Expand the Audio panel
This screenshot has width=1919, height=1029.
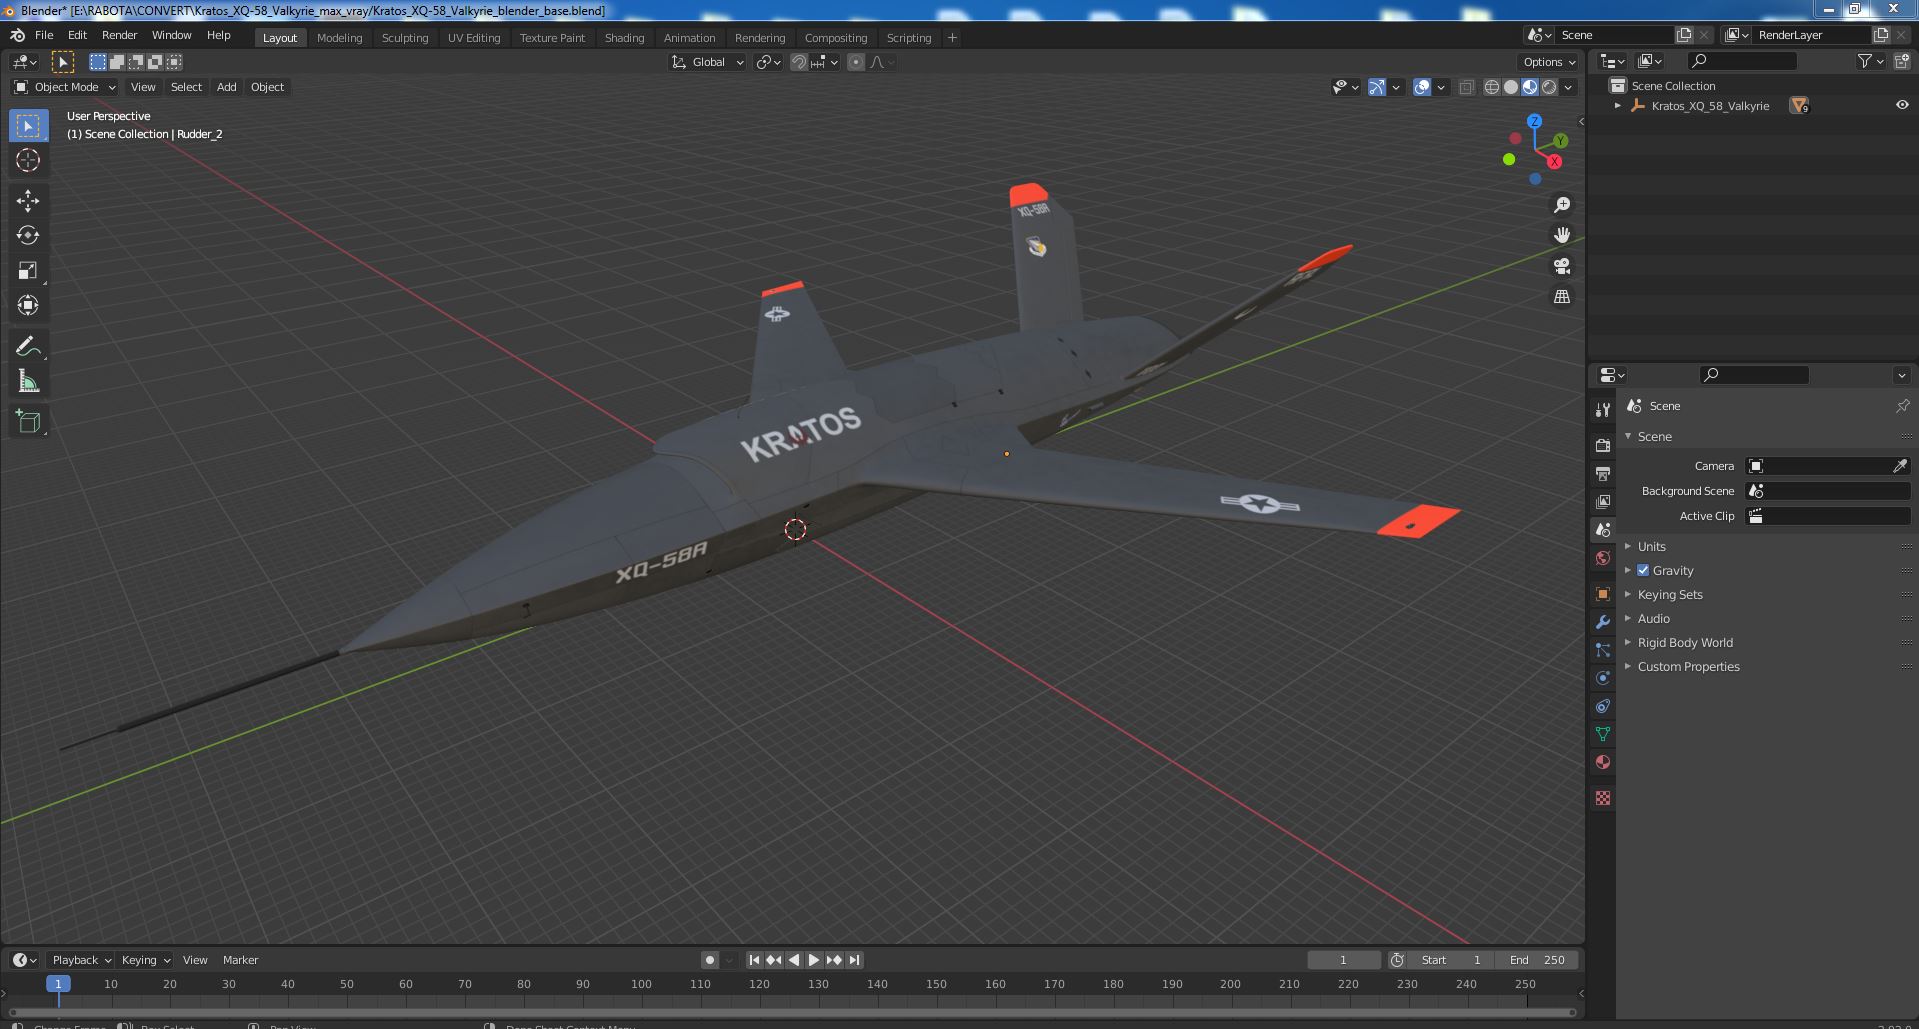pyautogui.click(x=1653, y=618)
